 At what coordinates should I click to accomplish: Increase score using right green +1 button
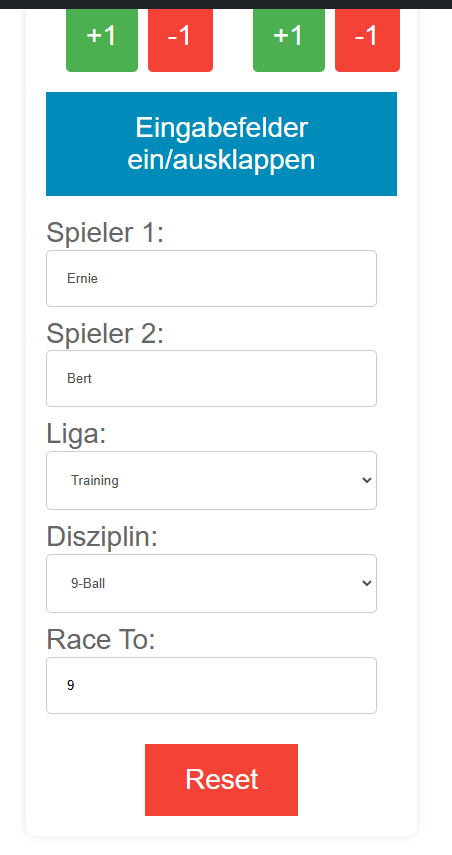point(289,40)
